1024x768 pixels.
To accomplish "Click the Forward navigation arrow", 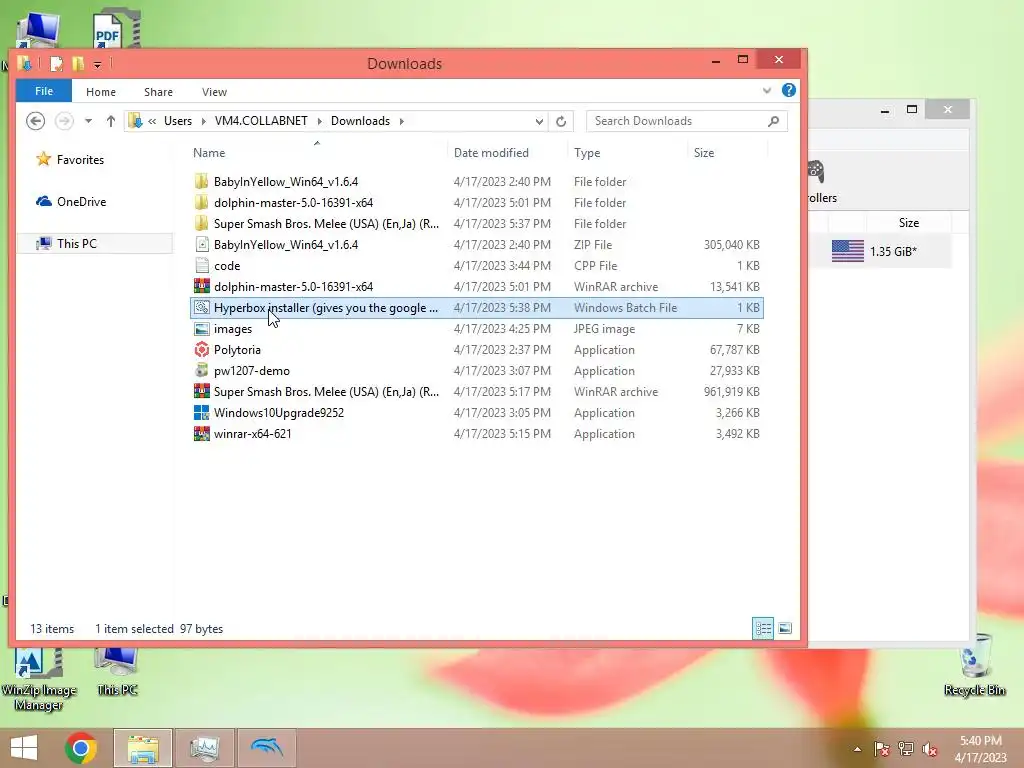I will [64, 121].
